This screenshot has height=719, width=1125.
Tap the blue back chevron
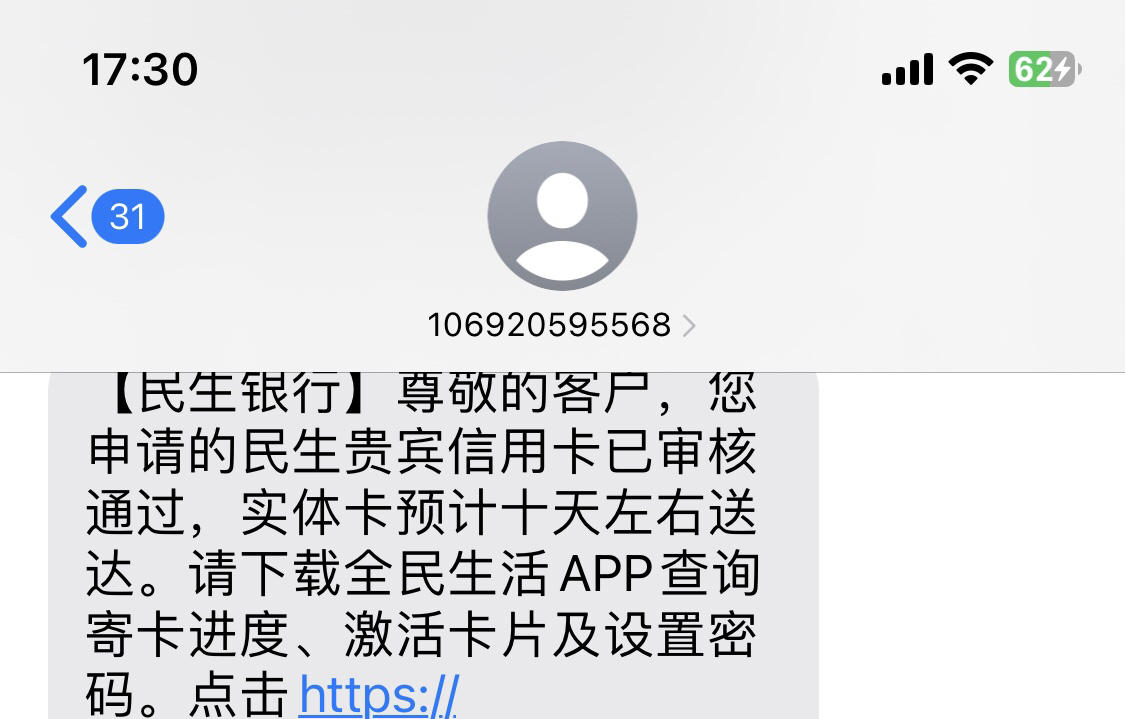click(69, 216)
